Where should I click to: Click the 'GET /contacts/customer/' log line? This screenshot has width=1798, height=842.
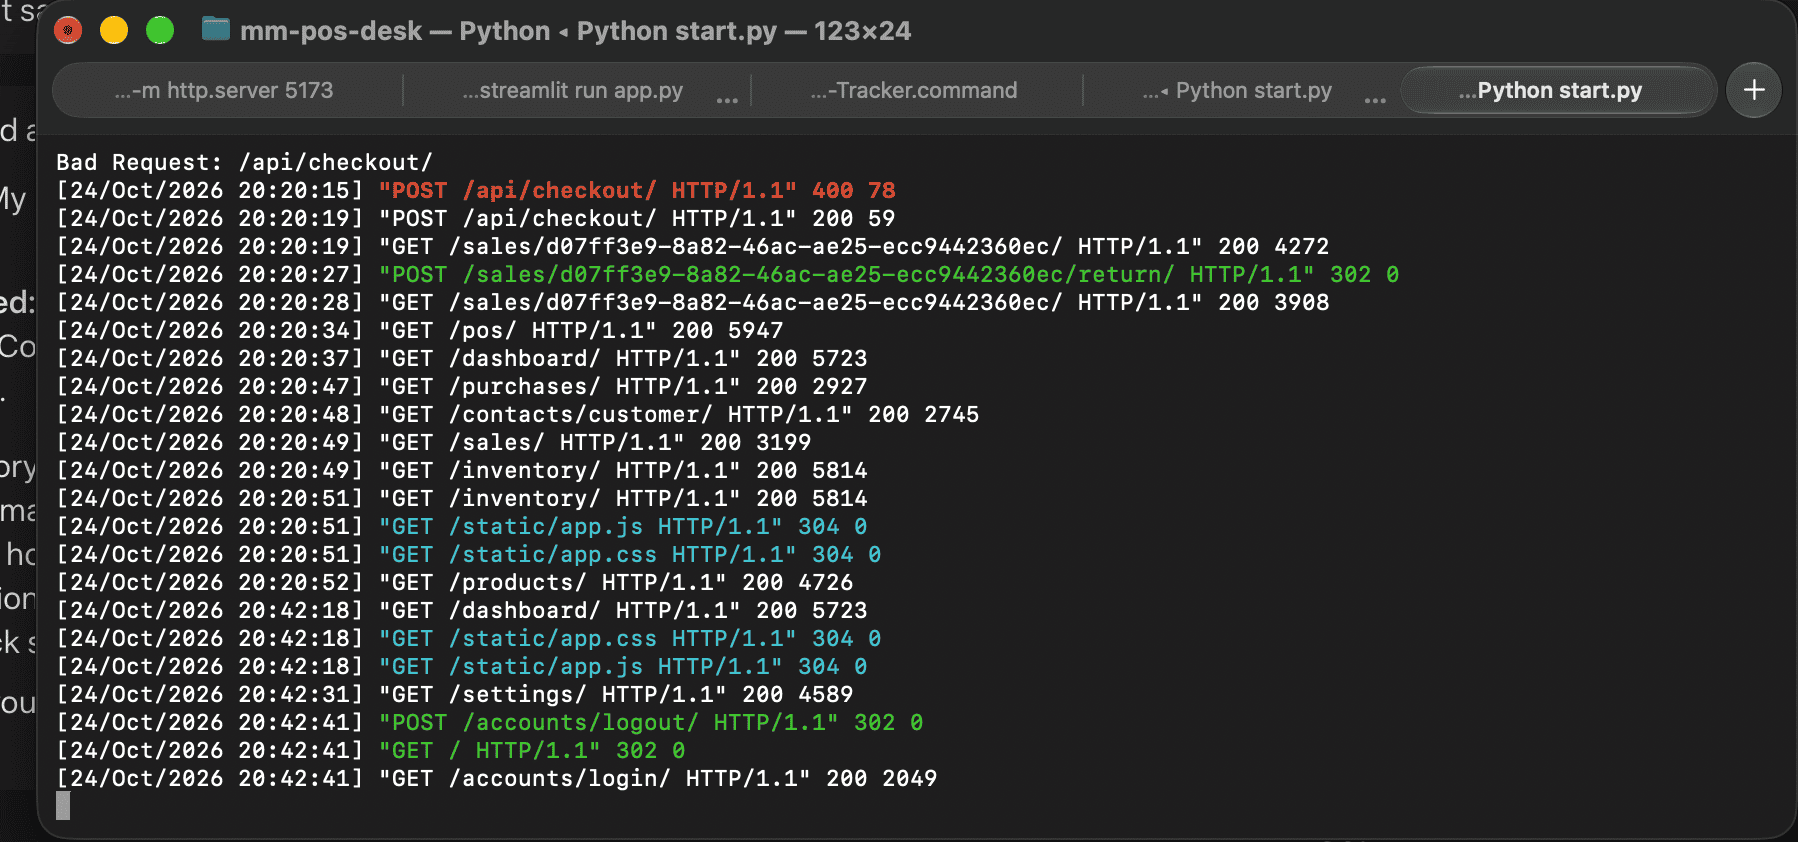click(x=518, y=414)
